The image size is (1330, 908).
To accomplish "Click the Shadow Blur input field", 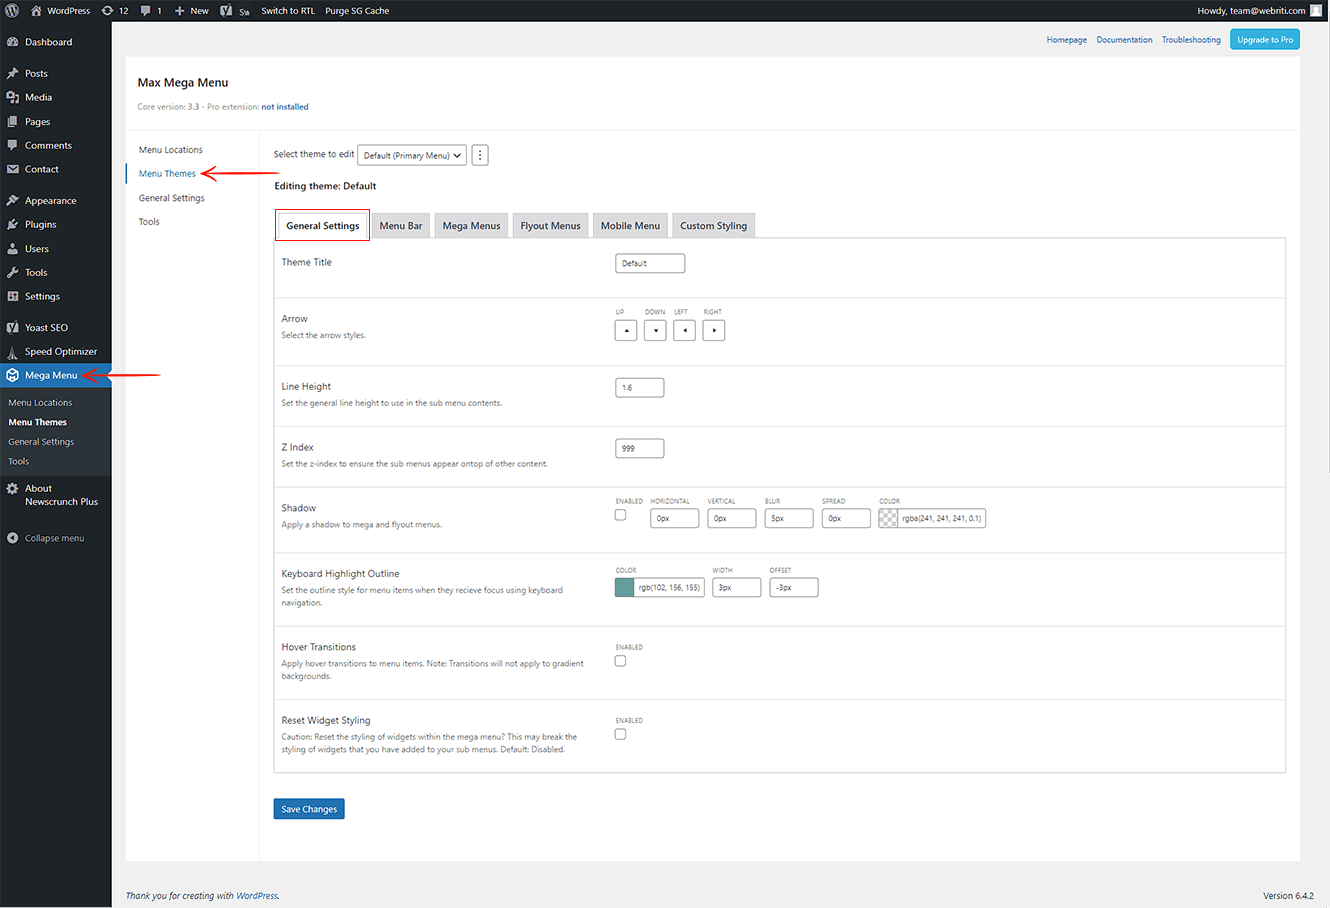I will point(789,518).
